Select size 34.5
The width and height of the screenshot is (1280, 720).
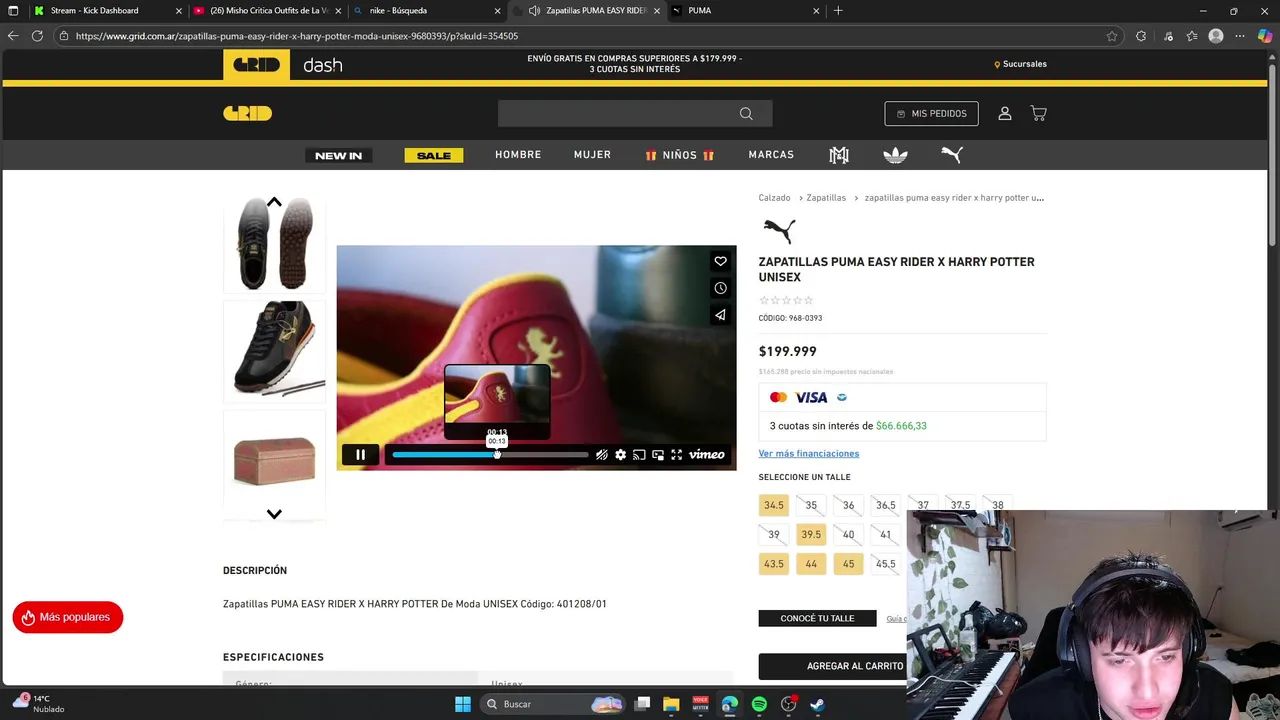[x=774, y=506]
